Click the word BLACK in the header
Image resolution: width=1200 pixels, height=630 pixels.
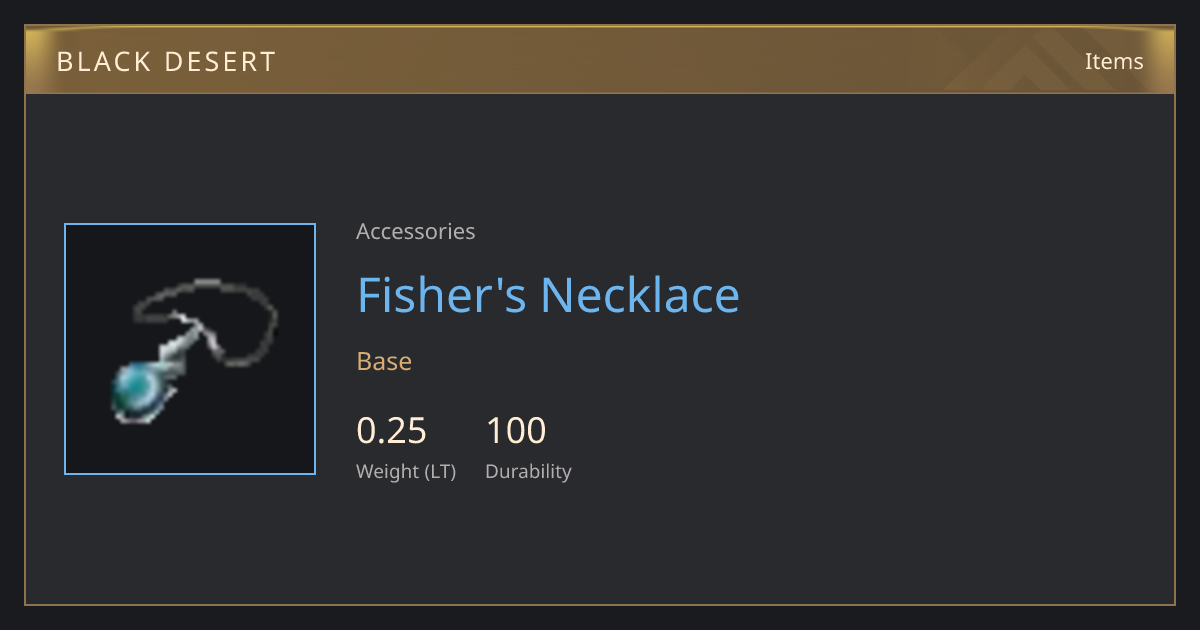pos(104,61)
